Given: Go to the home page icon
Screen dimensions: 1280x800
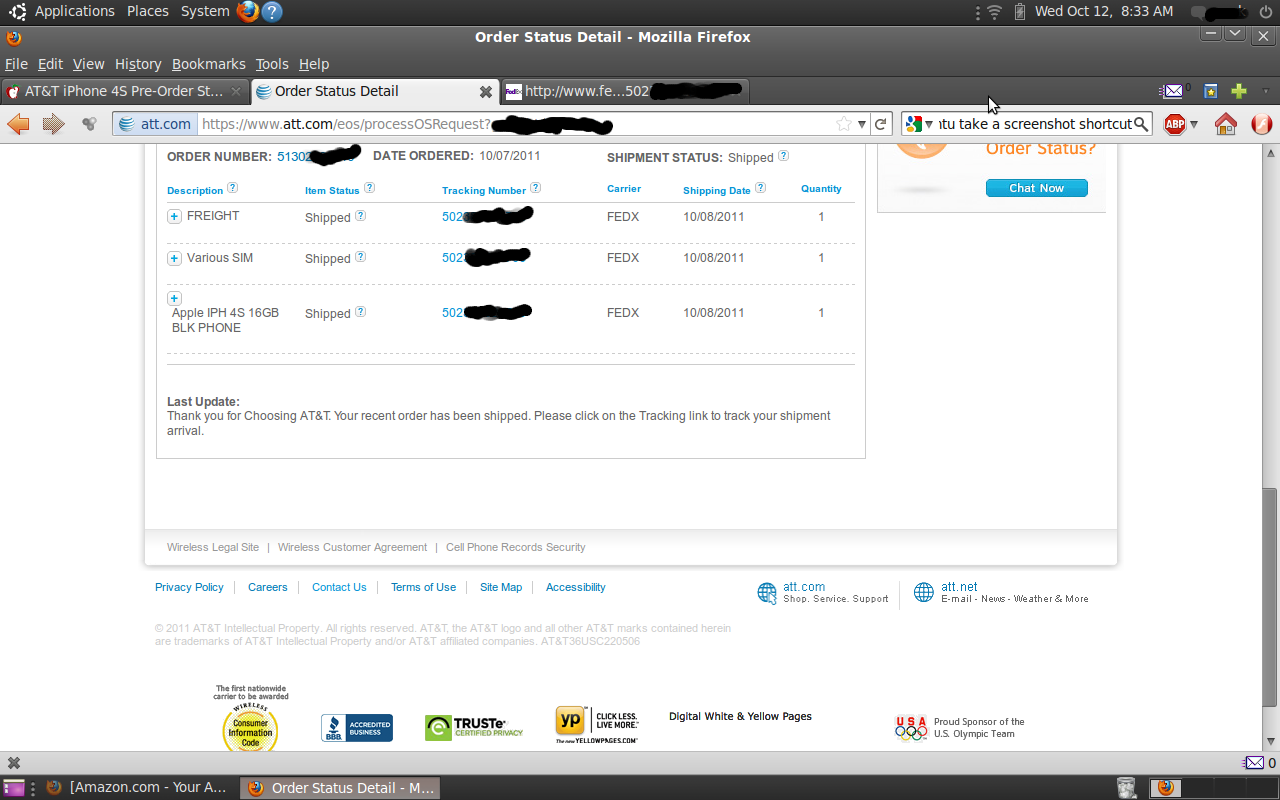Looking at the screenshot, I should tap(1225, 124).
